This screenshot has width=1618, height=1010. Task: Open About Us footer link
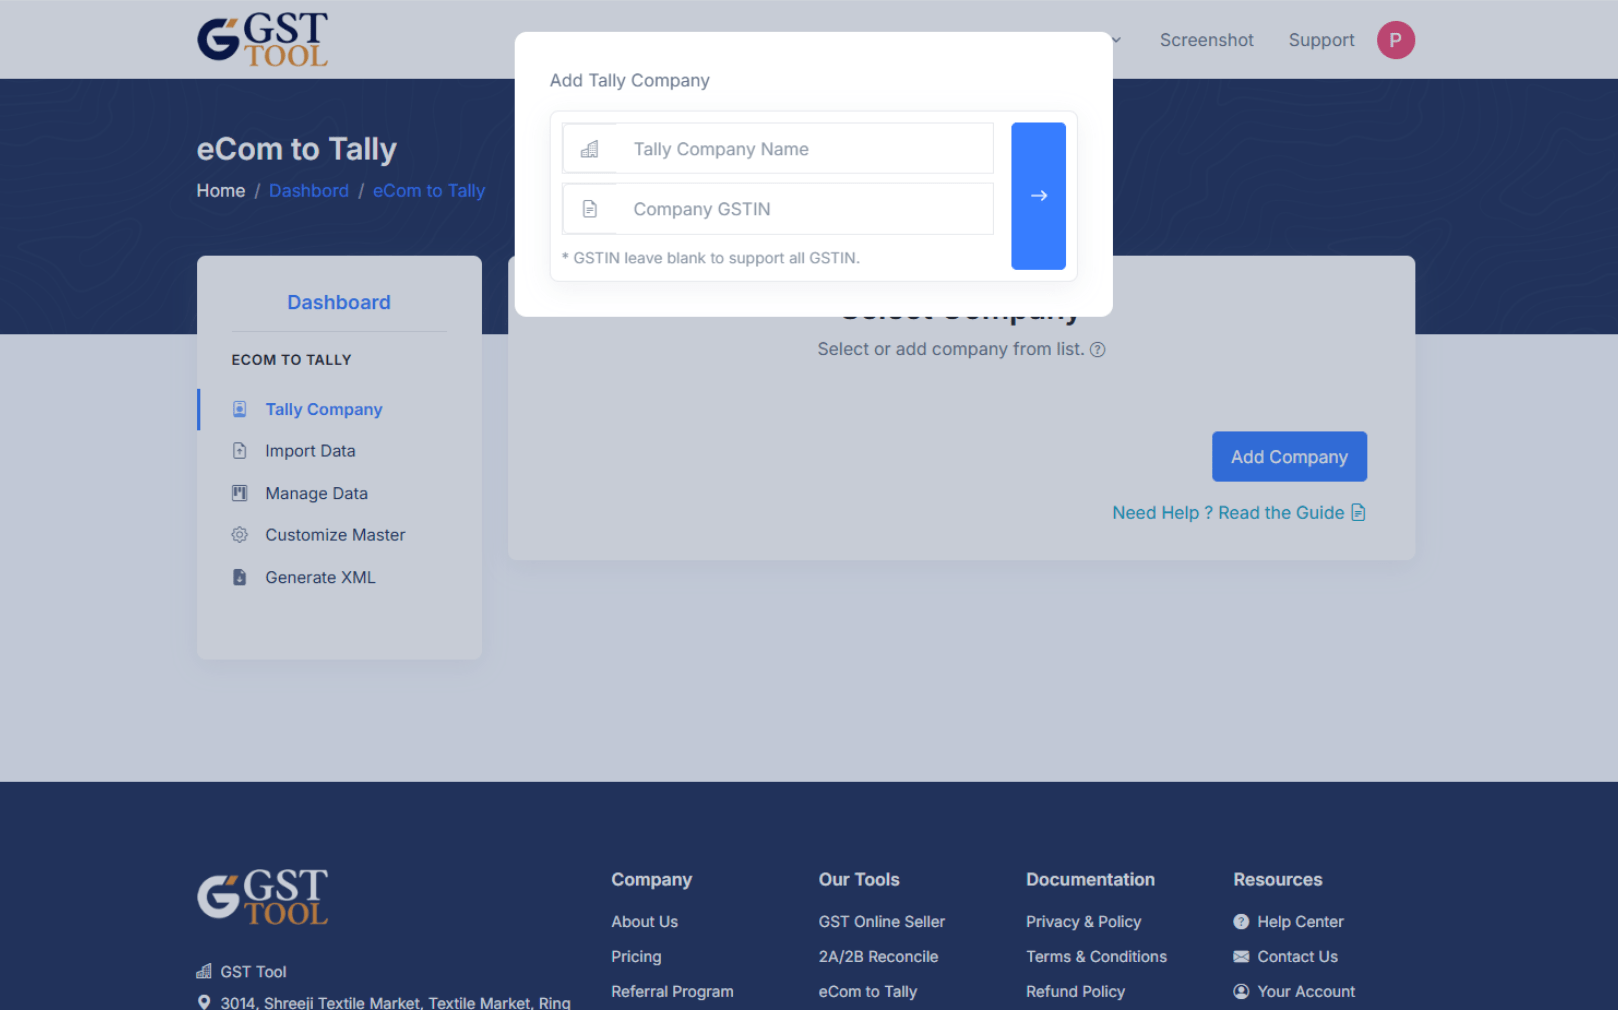coord(645,922)
